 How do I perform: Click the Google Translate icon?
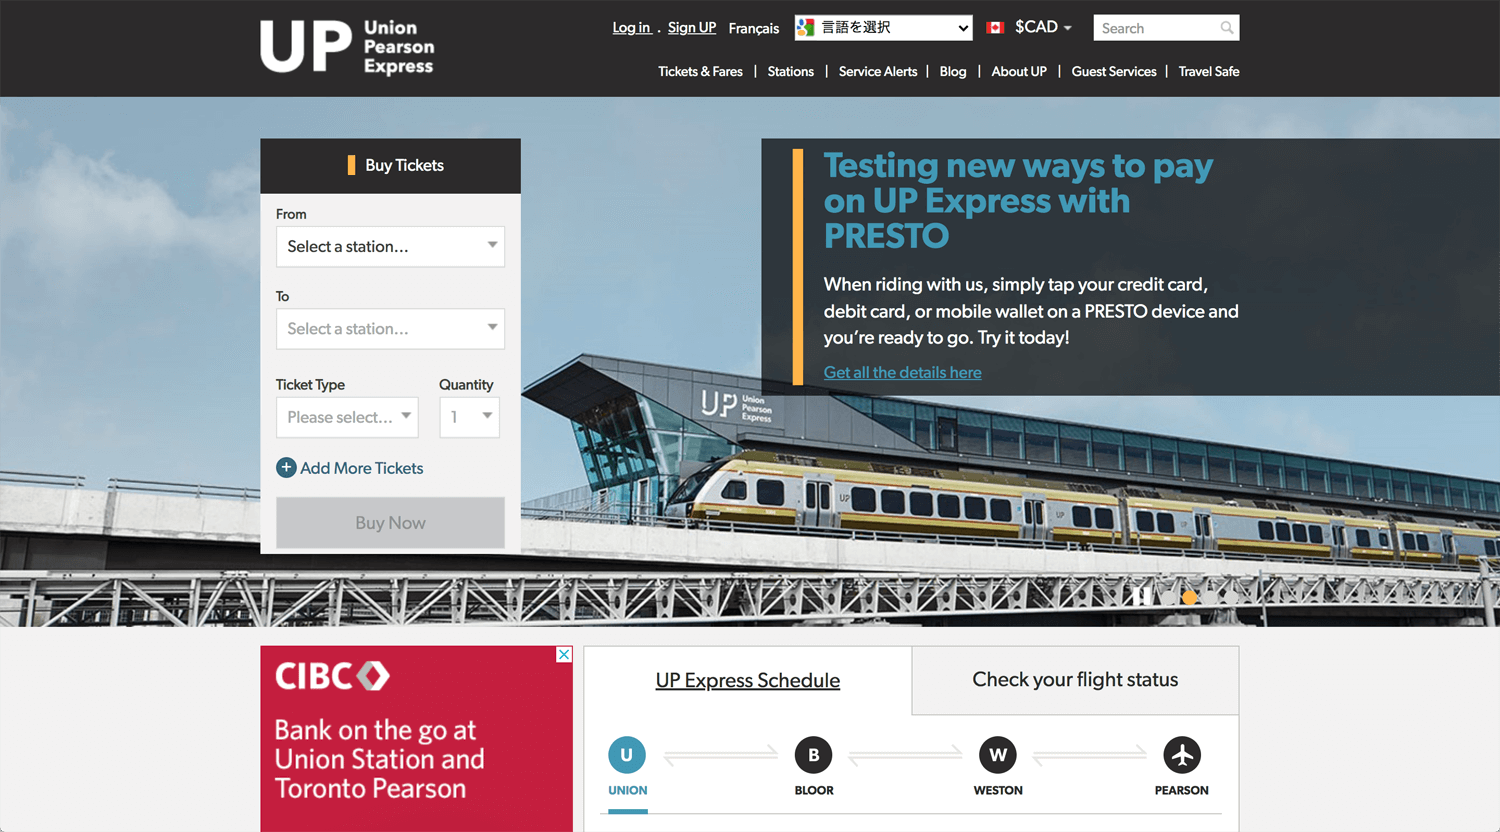pyautogui.click(x=806, y=28)
